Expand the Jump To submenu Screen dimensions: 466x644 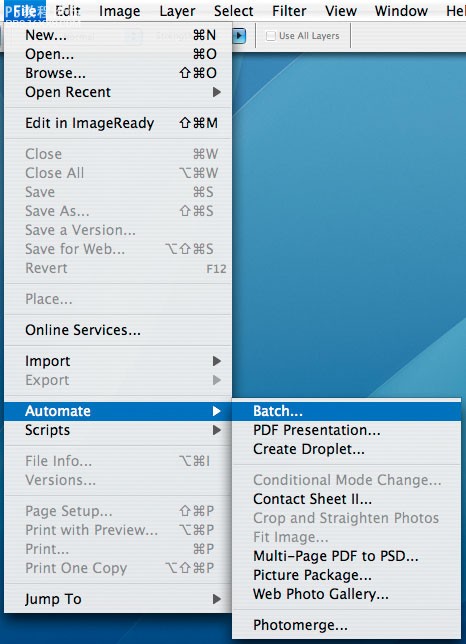point(118,599)
